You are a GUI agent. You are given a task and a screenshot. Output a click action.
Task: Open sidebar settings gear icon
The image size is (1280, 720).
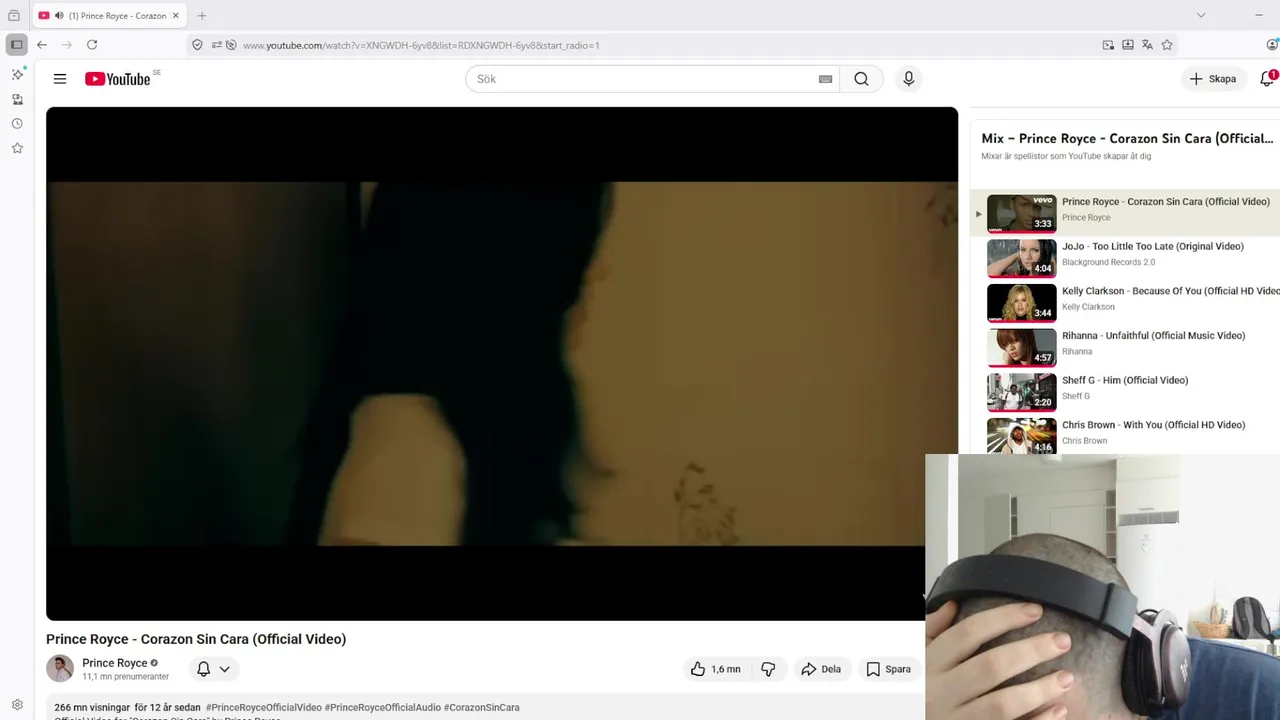(x=17, y=705)
